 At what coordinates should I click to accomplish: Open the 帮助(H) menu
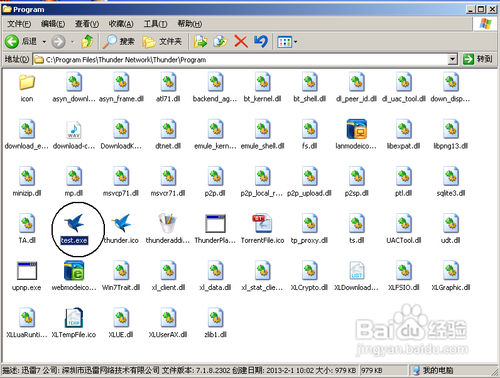tap(190, 24)
